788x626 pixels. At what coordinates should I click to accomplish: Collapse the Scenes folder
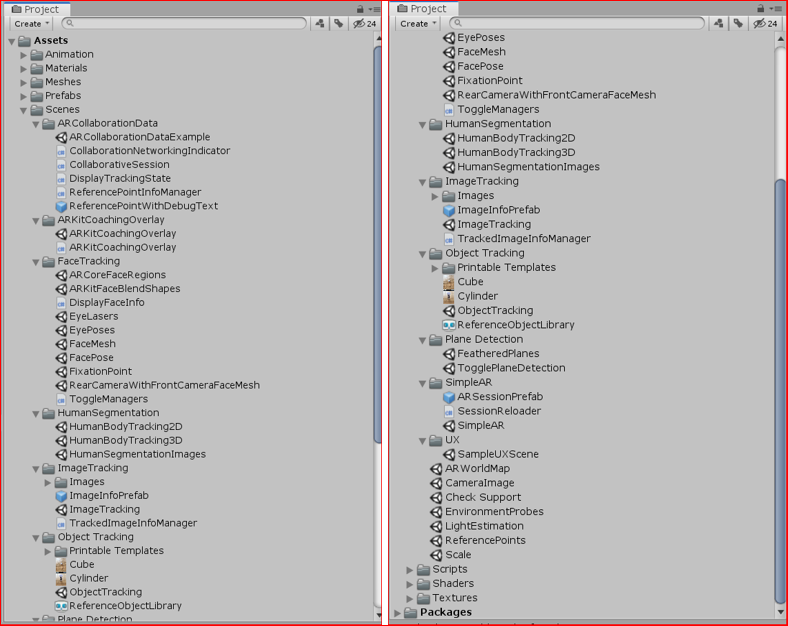point(24,110)
